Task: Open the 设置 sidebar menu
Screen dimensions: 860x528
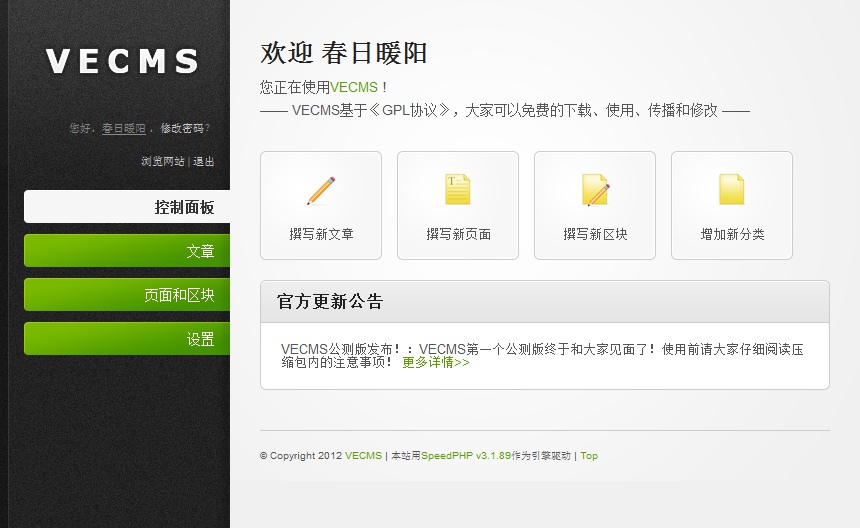Action: click(x=127, y=338)
